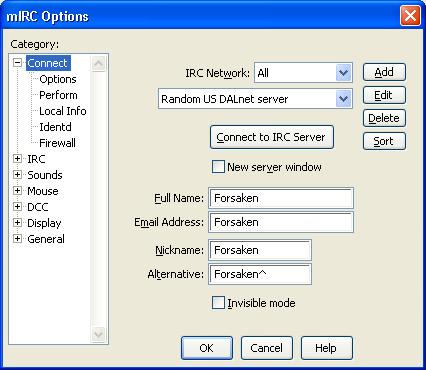Image resolution: width=426 pixels, height=370 pixels.
Task: Select the DCC category label
Action: click(37, 207)
